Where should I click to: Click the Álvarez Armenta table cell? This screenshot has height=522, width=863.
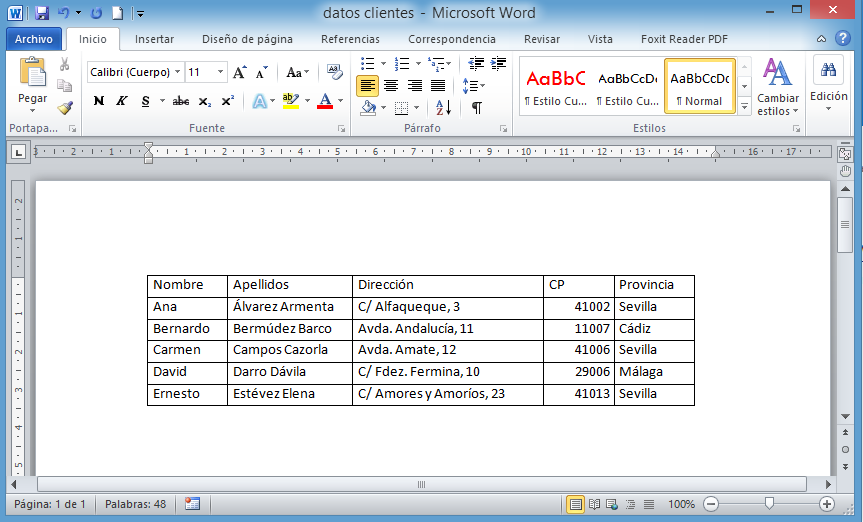pos(290,308)
